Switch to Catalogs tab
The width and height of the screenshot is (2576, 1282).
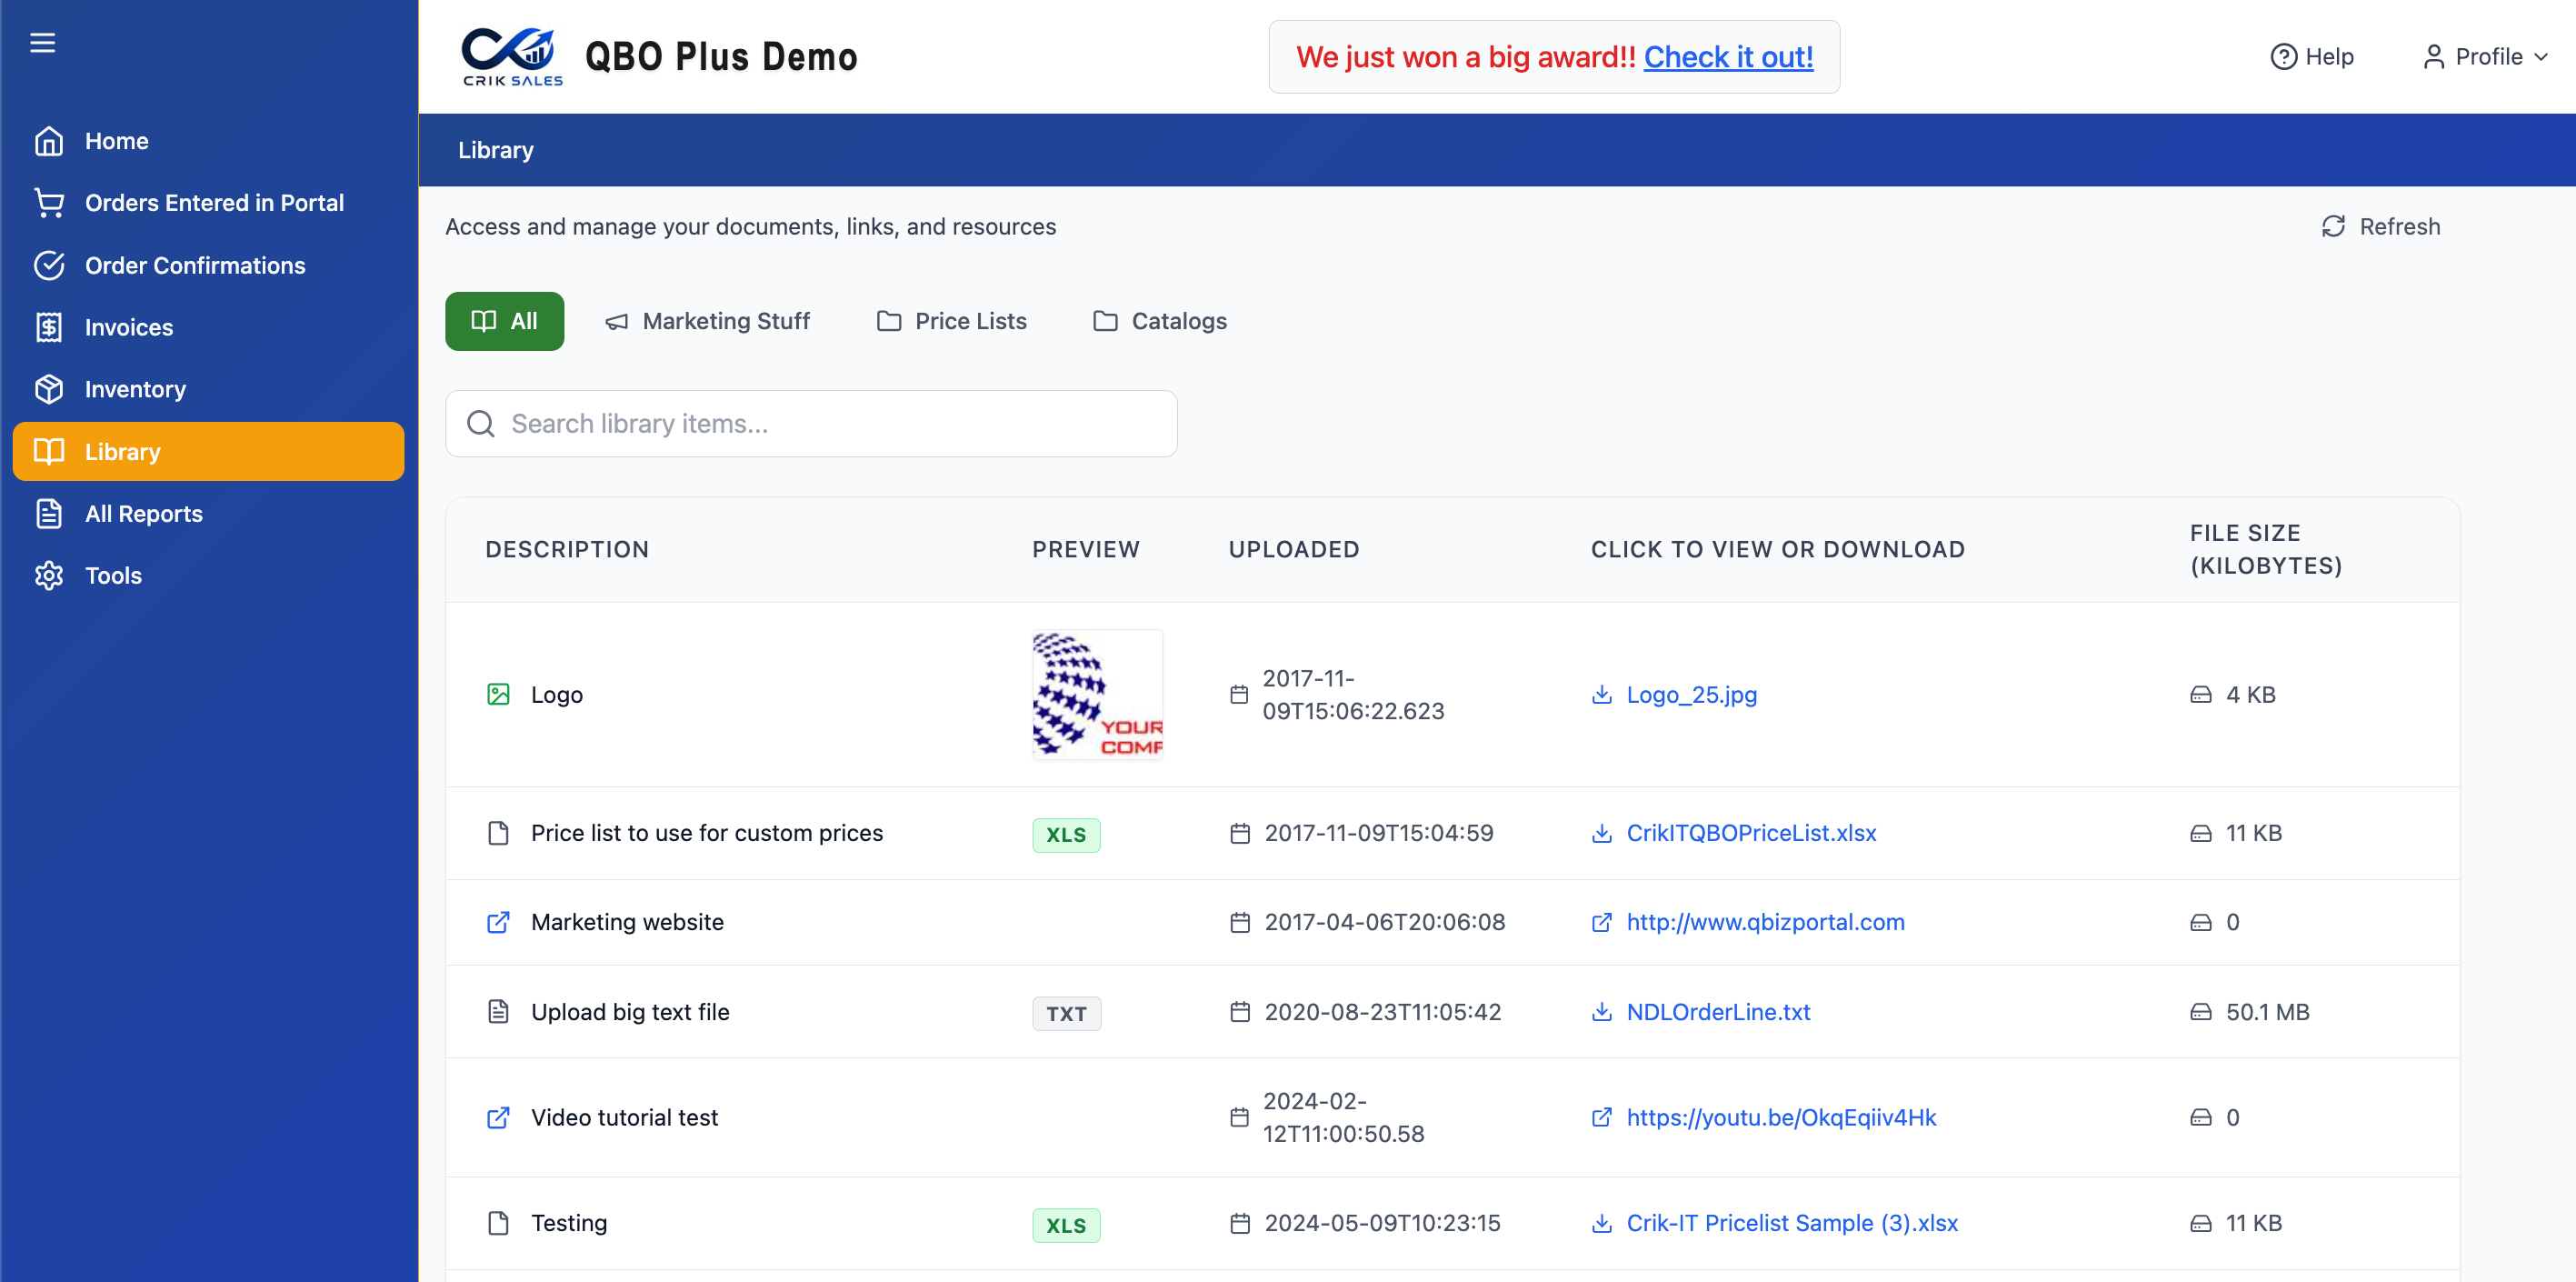(x=1159, y=321)
